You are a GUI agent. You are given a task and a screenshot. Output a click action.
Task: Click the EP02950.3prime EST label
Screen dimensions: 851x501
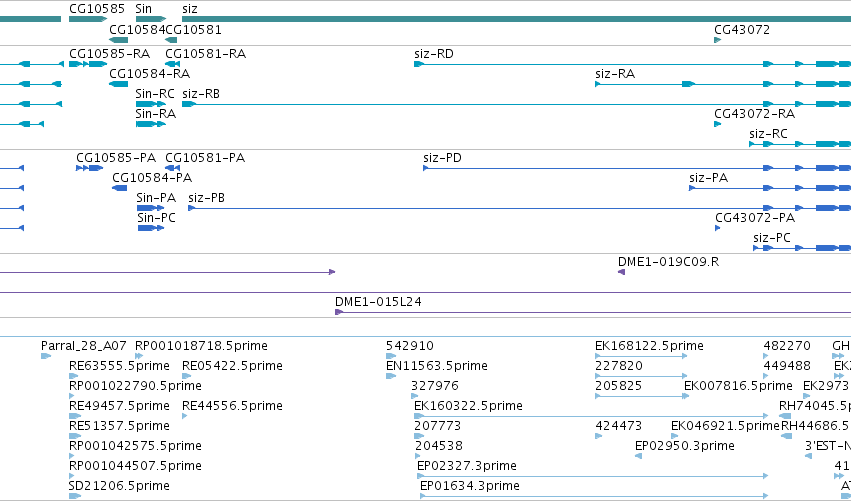click(685, 446)
